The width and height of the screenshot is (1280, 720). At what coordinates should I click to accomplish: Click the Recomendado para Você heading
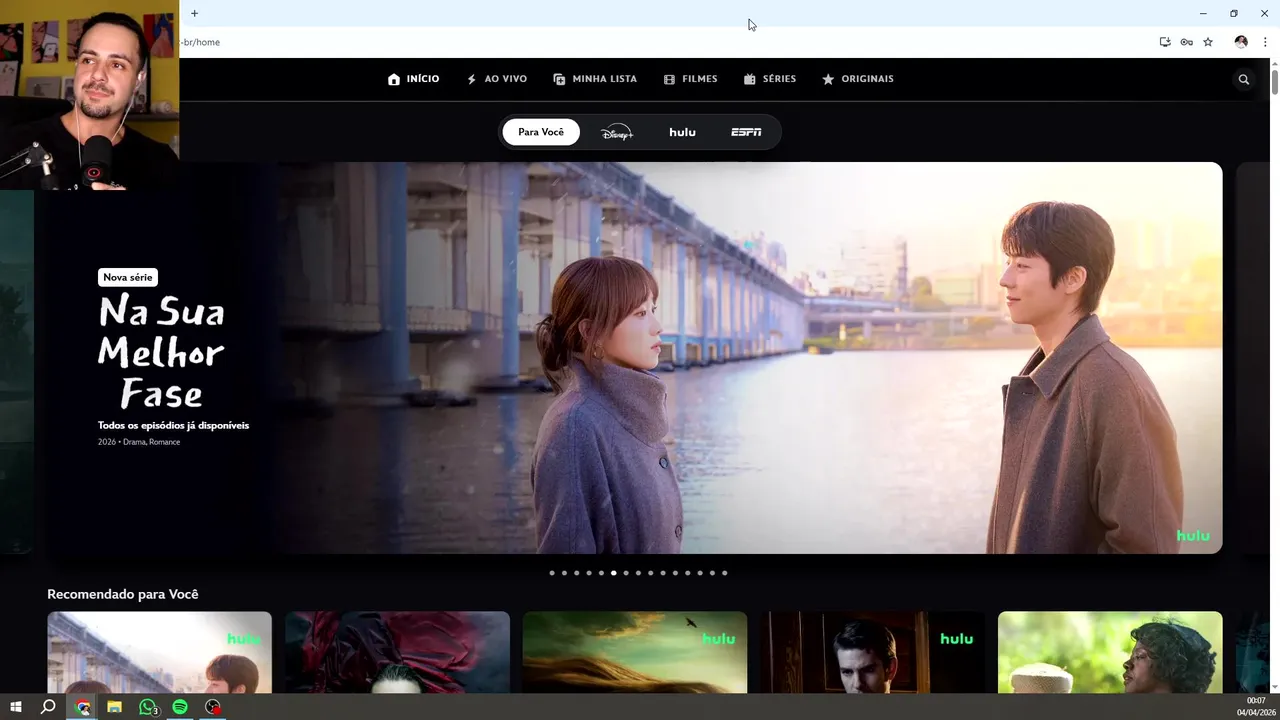point(123,594)
